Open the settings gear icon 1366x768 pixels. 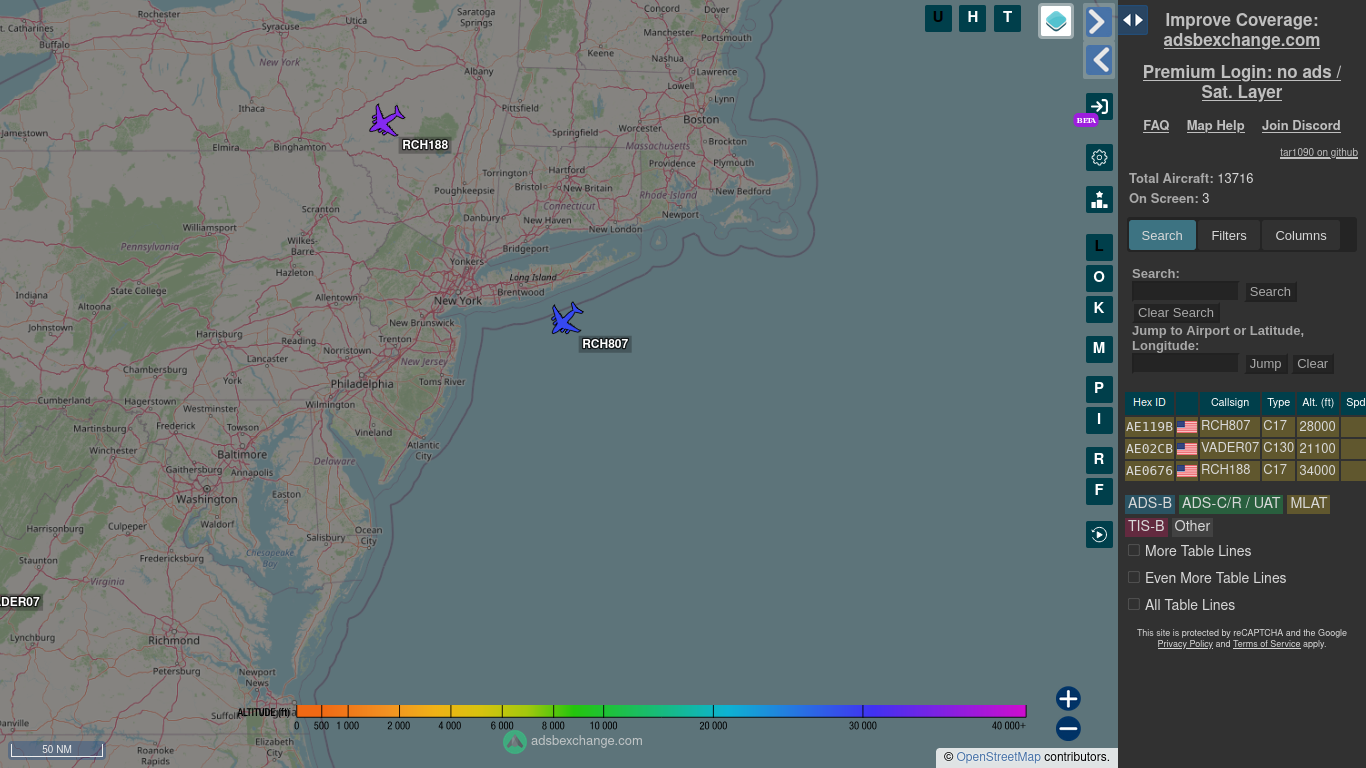coord(1099,157)
